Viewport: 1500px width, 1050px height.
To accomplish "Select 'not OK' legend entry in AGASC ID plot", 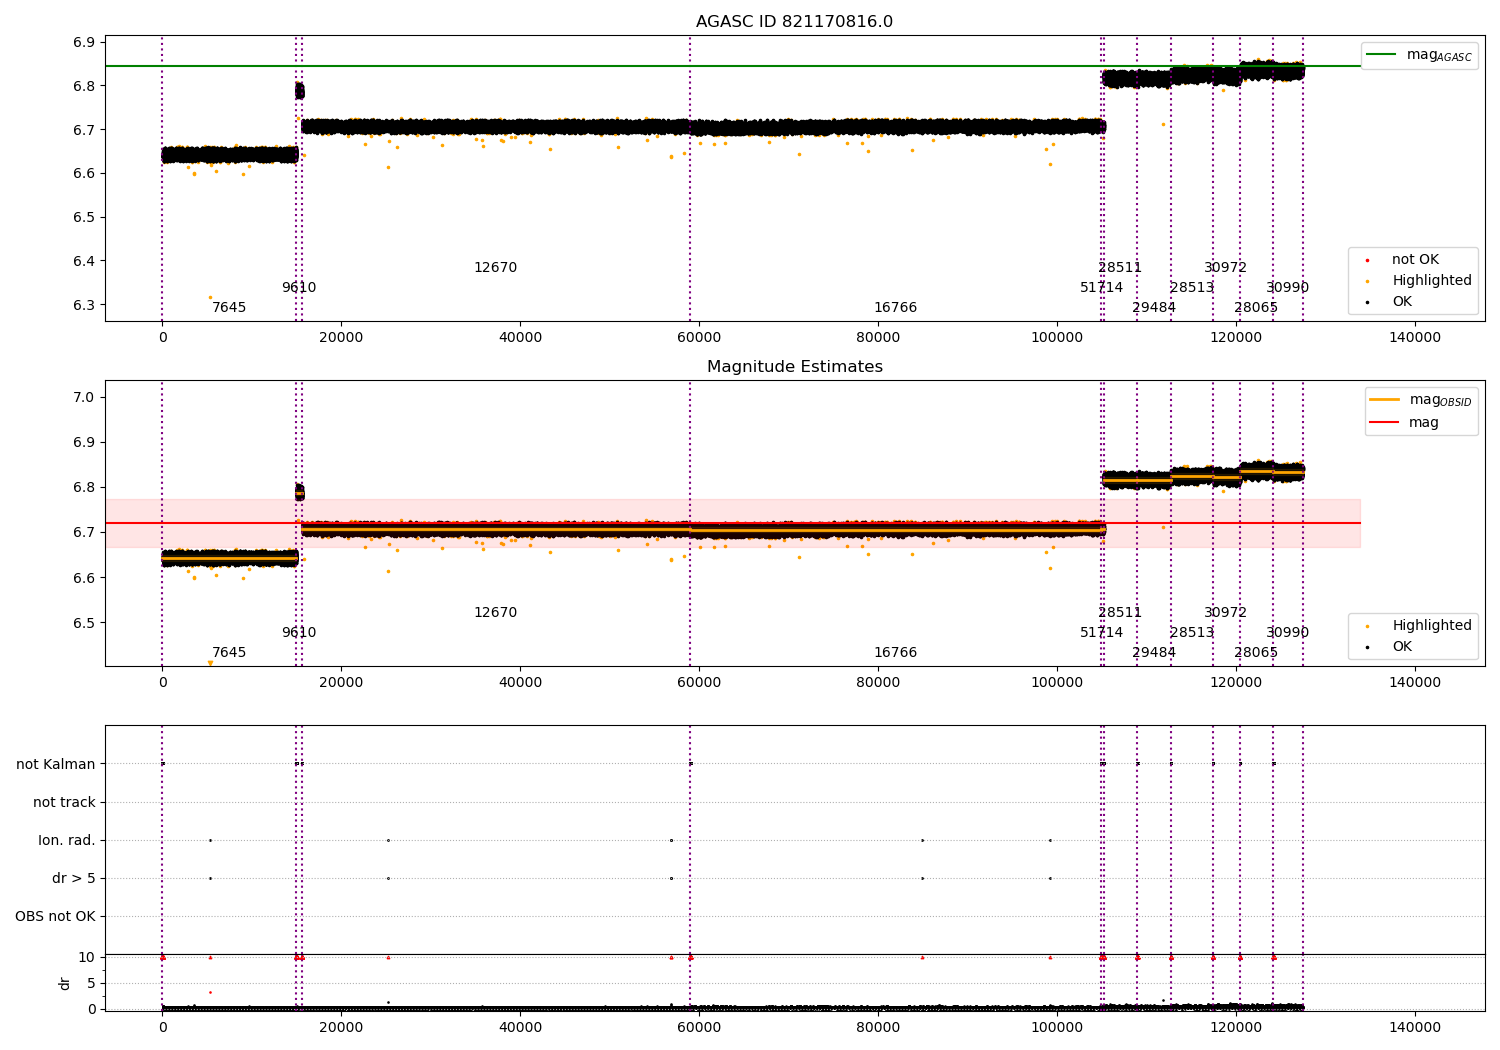I will point(1415,260).
